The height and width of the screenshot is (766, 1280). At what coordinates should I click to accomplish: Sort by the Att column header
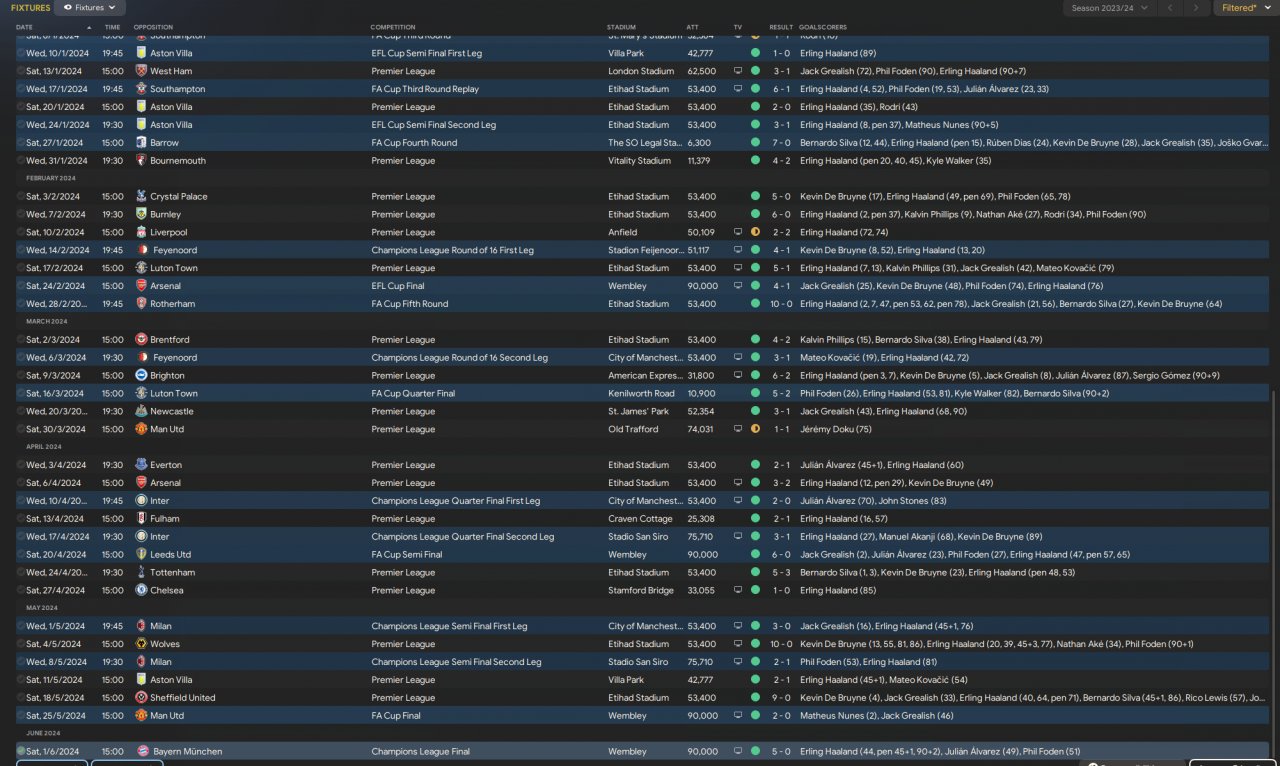[x=693, y=27]
